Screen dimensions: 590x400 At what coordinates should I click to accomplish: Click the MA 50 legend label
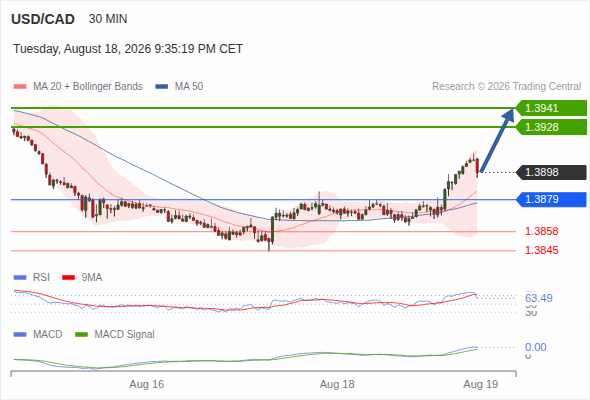(x=189, y=87)
